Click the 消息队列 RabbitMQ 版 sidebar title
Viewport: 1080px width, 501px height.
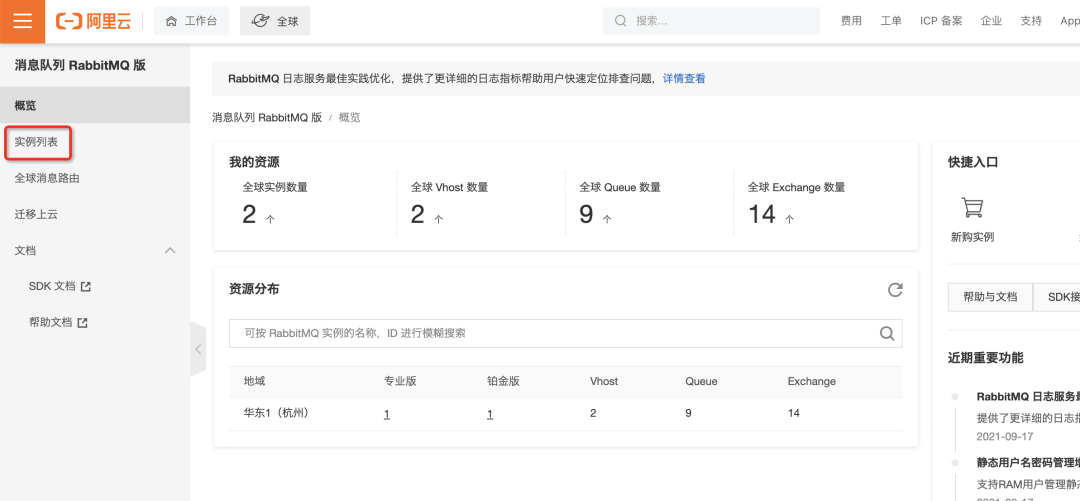point(80,65)
